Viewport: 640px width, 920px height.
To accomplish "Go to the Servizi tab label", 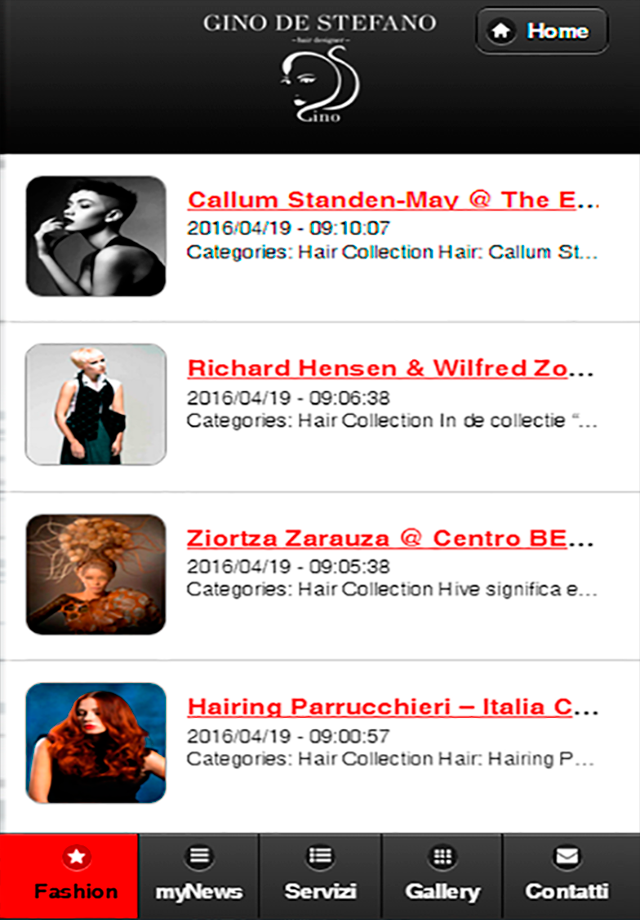I will click(320, 891).
